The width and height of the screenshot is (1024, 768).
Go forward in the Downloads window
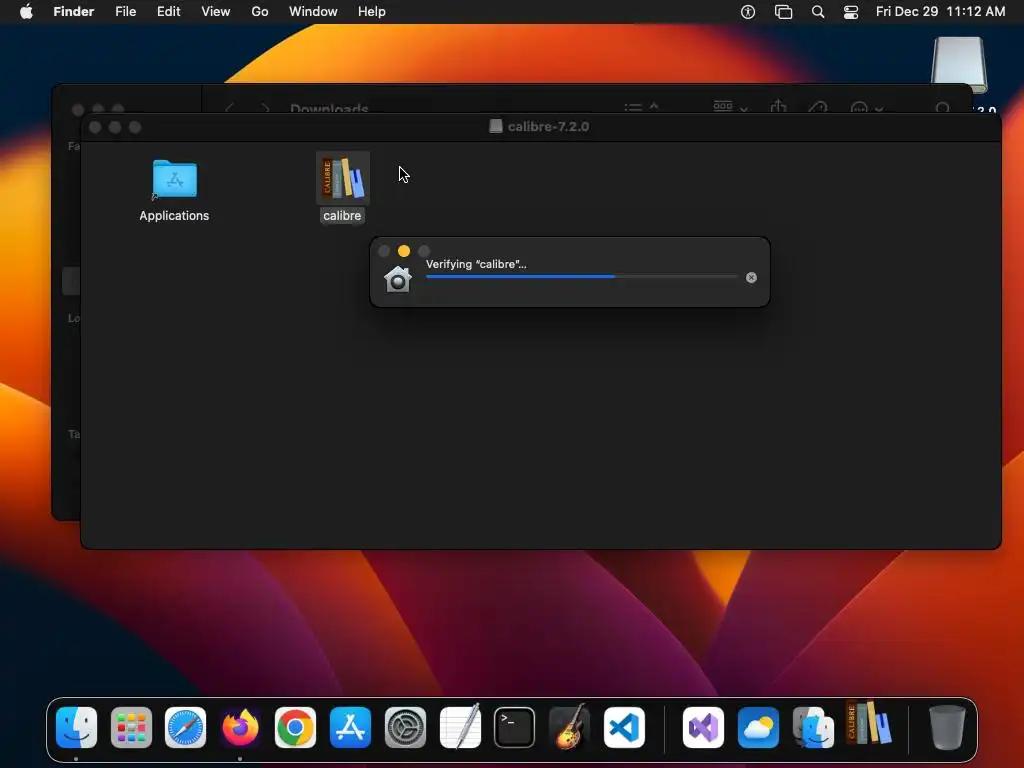(264, 108)
